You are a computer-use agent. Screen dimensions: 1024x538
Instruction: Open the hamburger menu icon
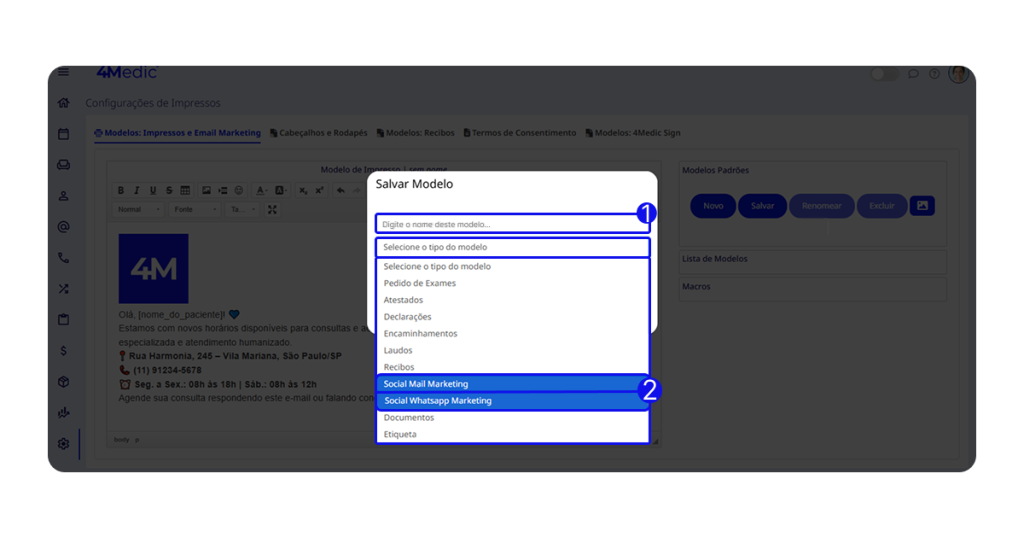click(63, 73)
